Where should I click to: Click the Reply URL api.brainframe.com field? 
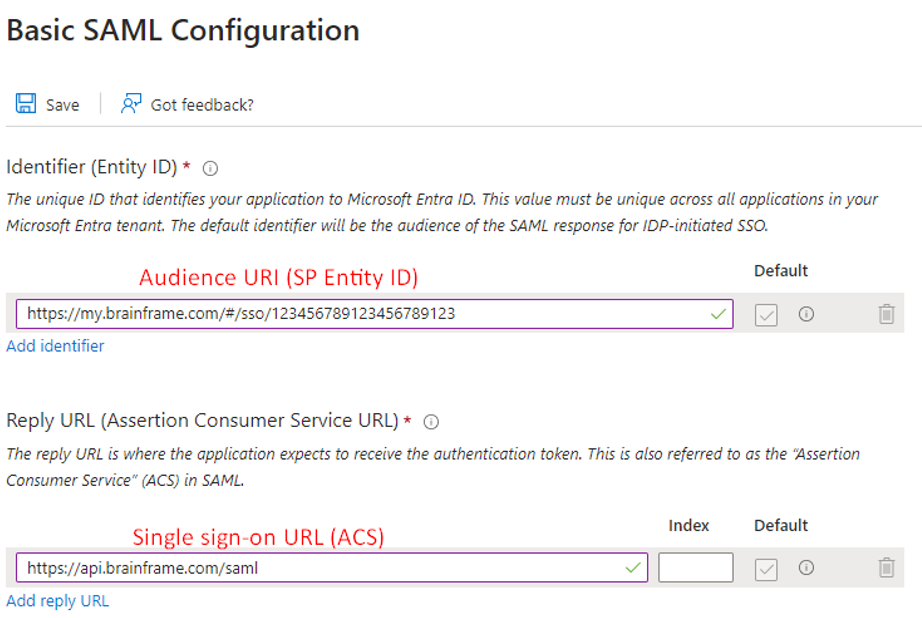(320, 568)
